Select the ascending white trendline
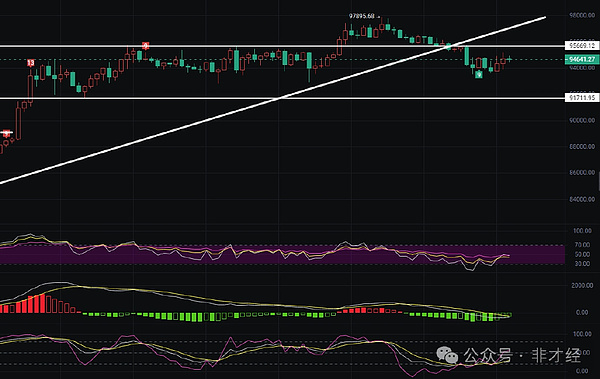600x379 pixels. click(272, 100)
